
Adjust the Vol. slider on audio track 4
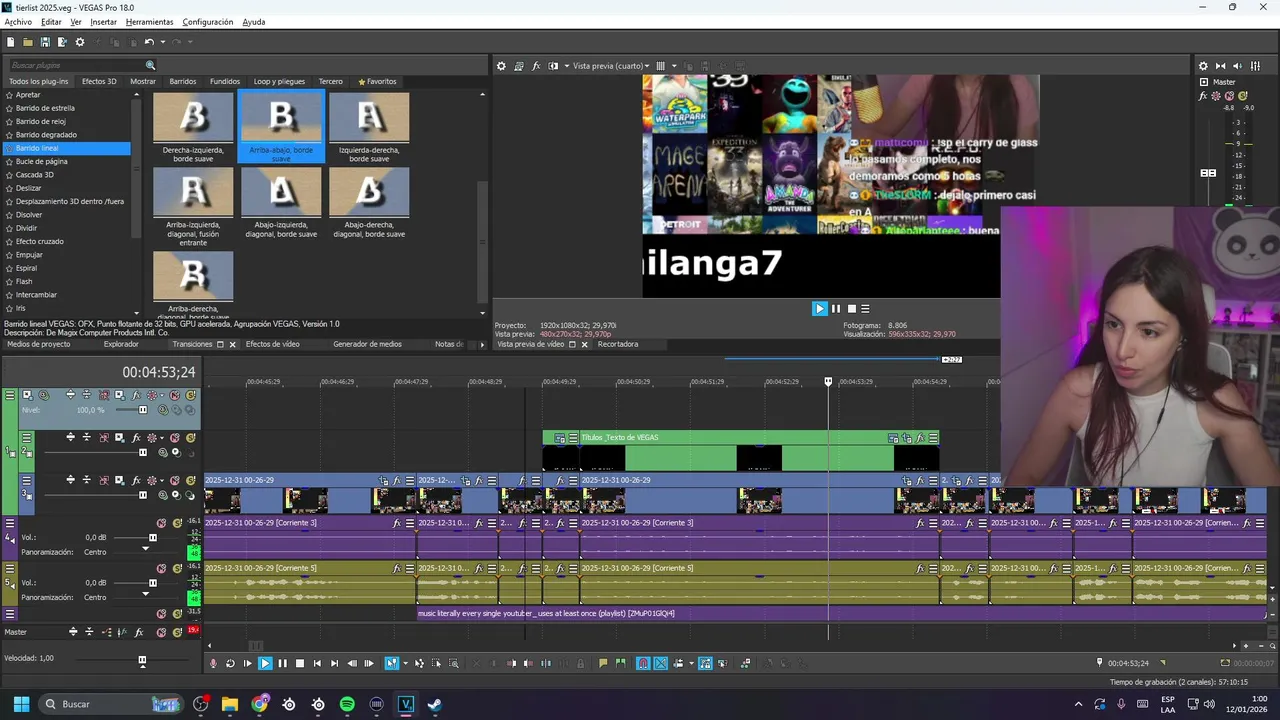152,537
